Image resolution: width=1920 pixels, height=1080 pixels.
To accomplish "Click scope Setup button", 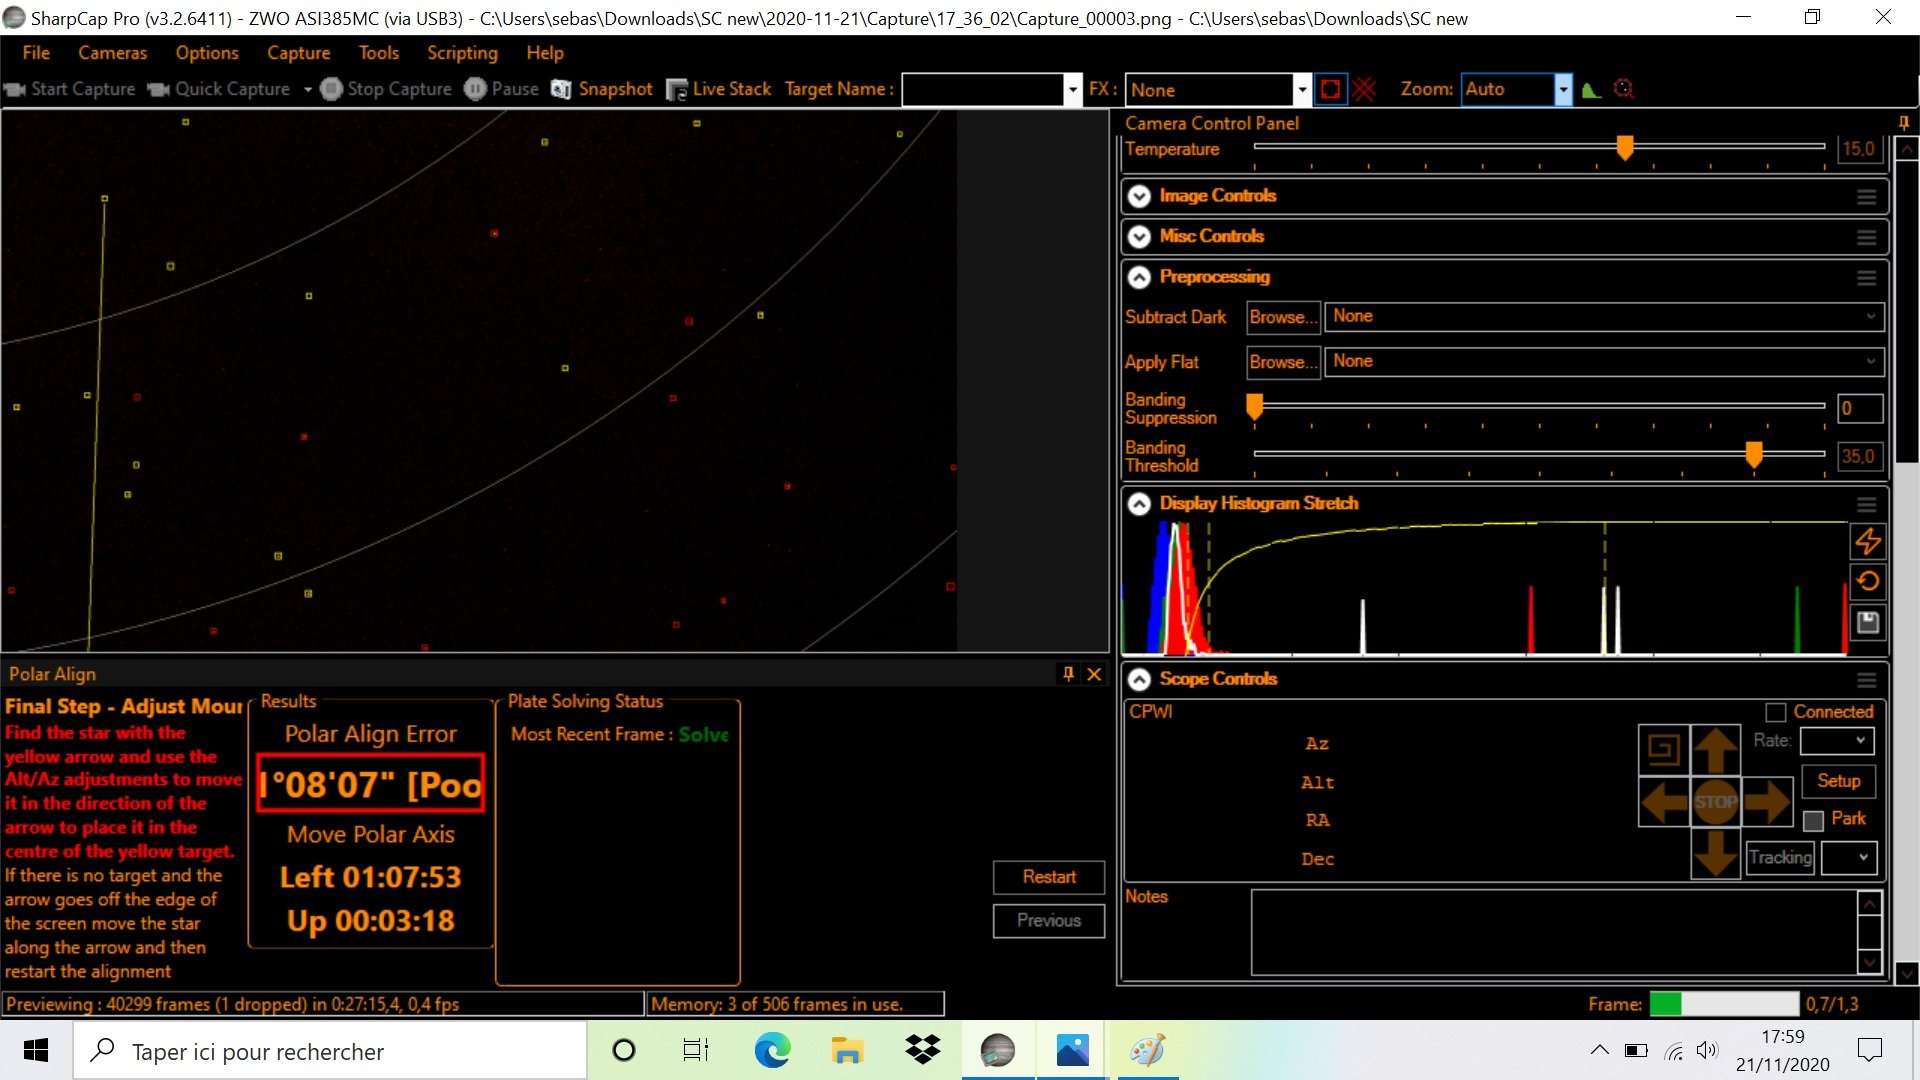I will pos(1839,781).
